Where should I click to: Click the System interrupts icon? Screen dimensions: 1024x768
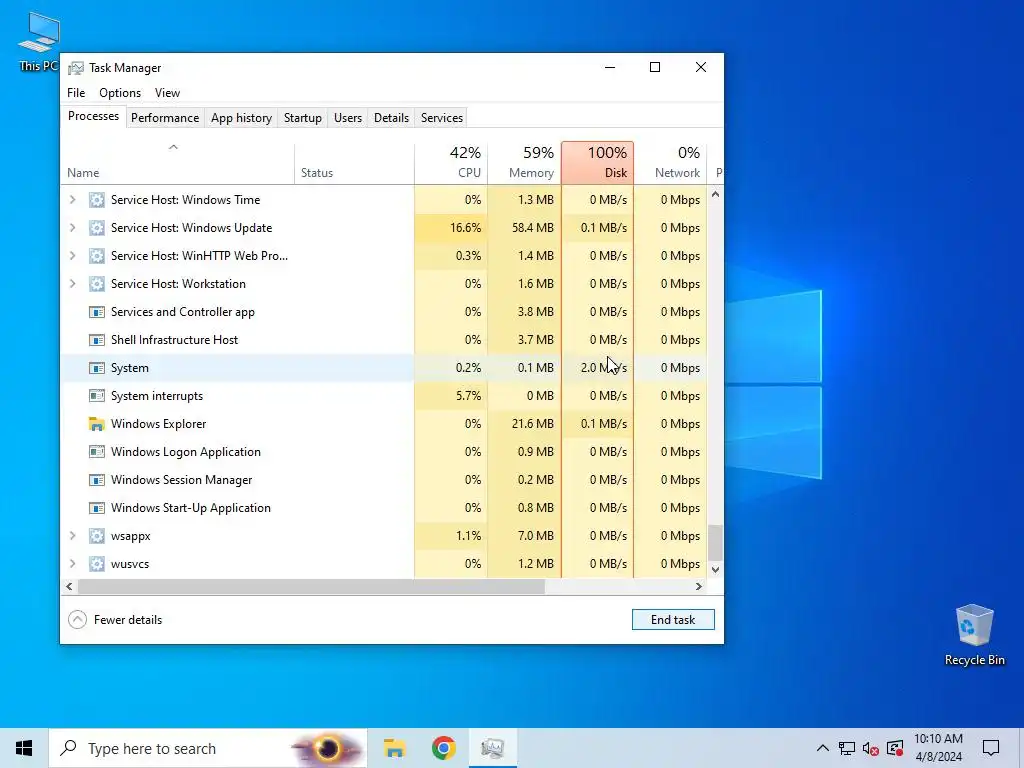[x=97, y=396]
